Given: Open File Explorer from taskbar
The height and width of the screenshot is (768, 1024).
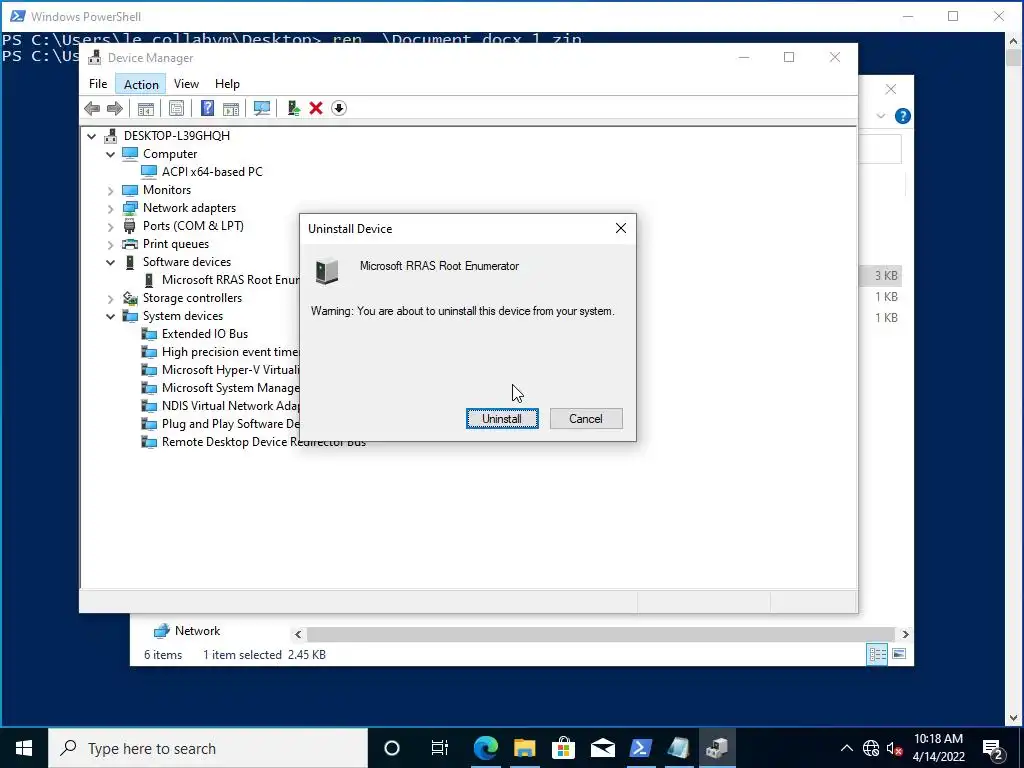Looking at the screenshot, I should (524, 748).
